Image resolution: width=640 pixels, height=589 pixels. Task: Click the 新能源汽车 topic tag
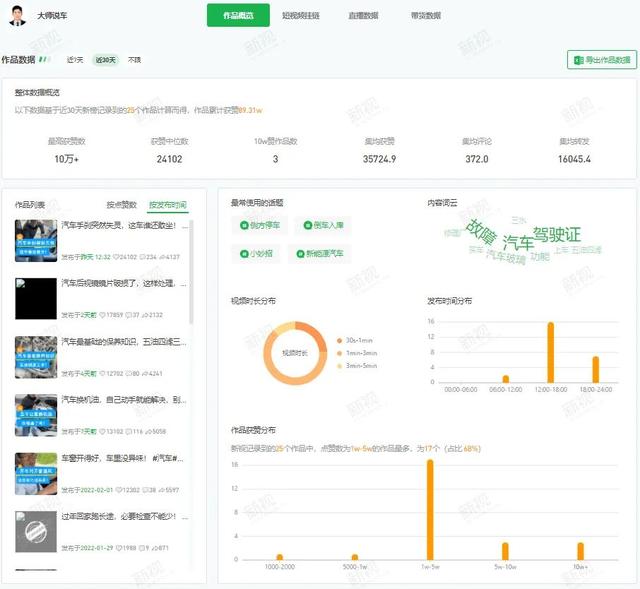319,254
